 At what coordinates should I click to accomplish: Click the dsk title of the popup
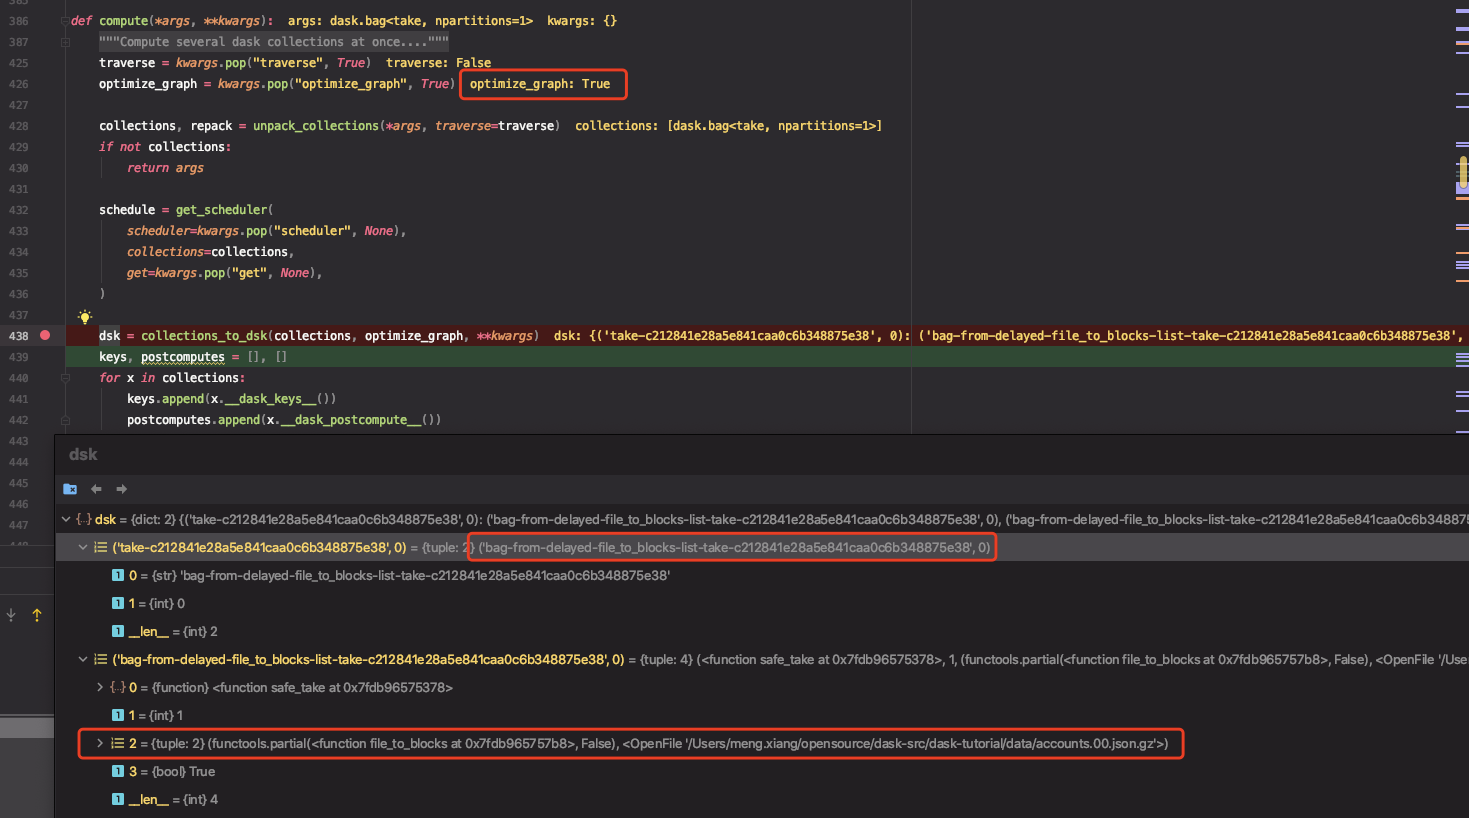(83, 454)
